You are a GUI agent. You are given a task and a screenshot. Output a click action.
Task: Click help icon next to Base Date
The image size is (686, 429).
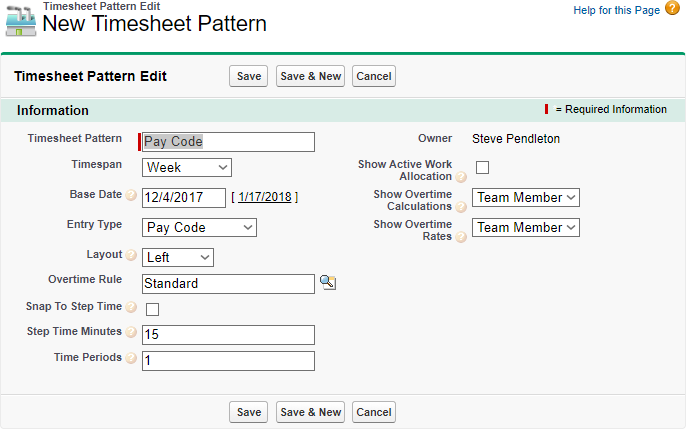tap(131, 195)
